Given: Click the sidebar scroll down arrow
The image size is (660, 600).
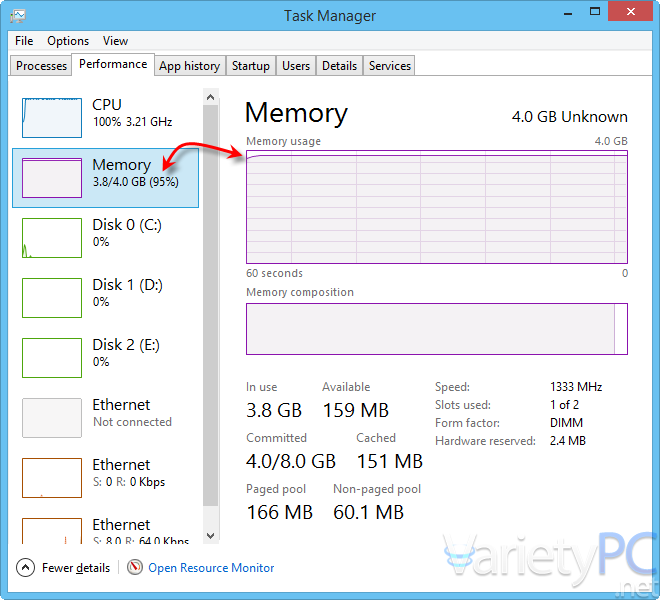Looking at the screenshot, I should tap(210, 536).
